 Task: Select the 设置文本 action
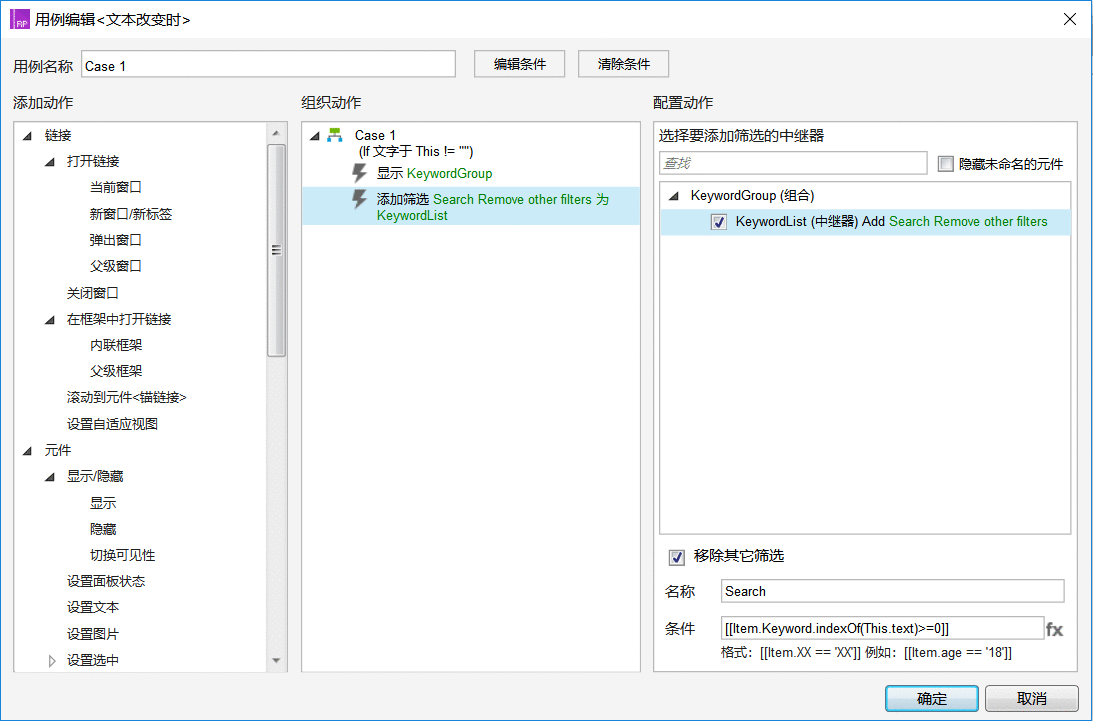click(x=93, y=607)
